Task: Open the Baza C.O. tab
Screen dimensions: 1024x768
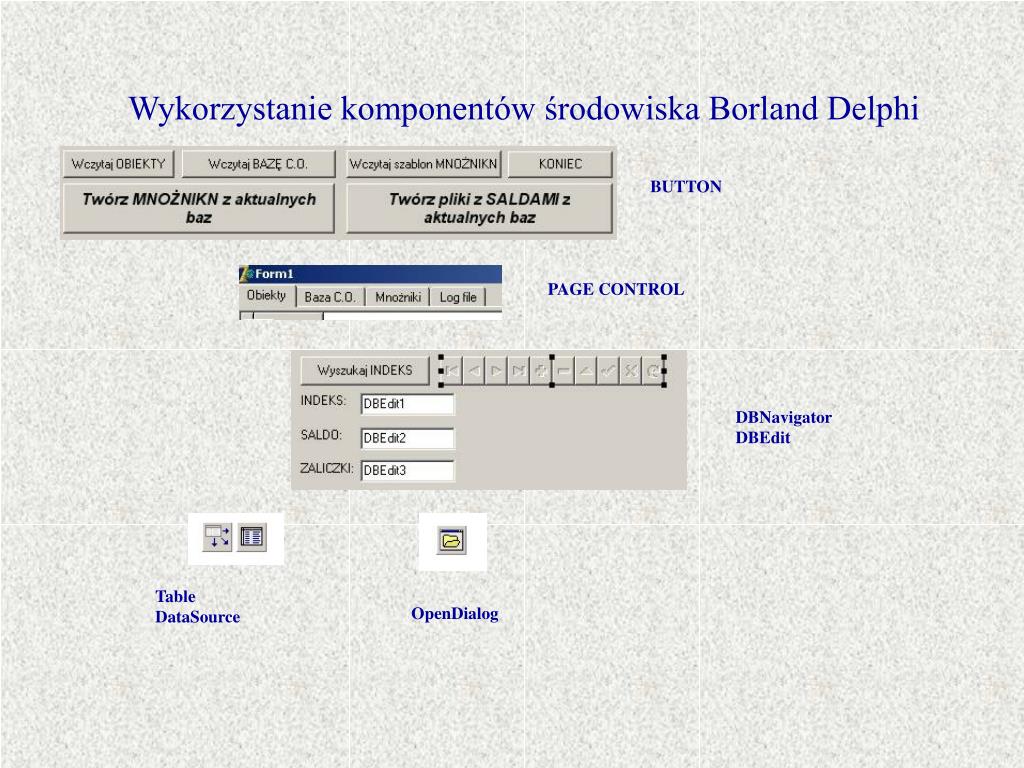Action: click(330, 297)
